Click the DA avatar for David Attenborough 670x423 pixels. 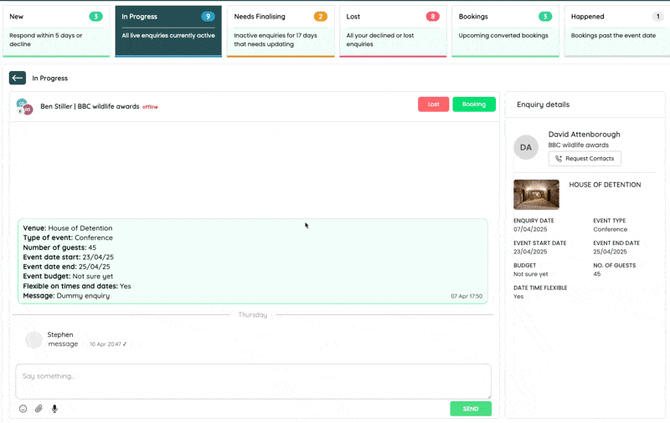pos(526,147)
